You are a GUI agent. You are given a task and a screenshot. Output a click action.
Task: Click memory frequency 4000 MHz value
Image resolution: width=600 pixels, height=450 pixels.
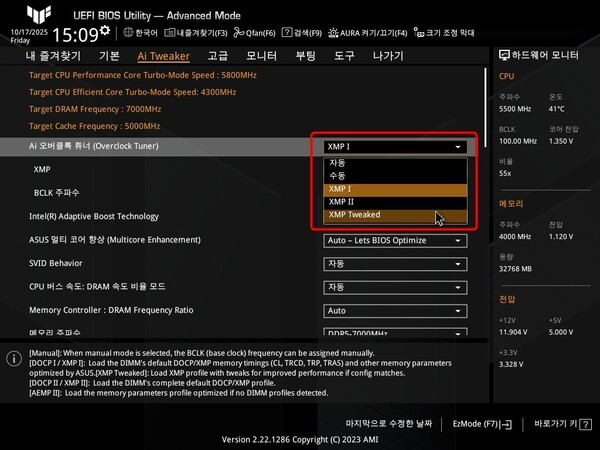click(x=515, y=237)
